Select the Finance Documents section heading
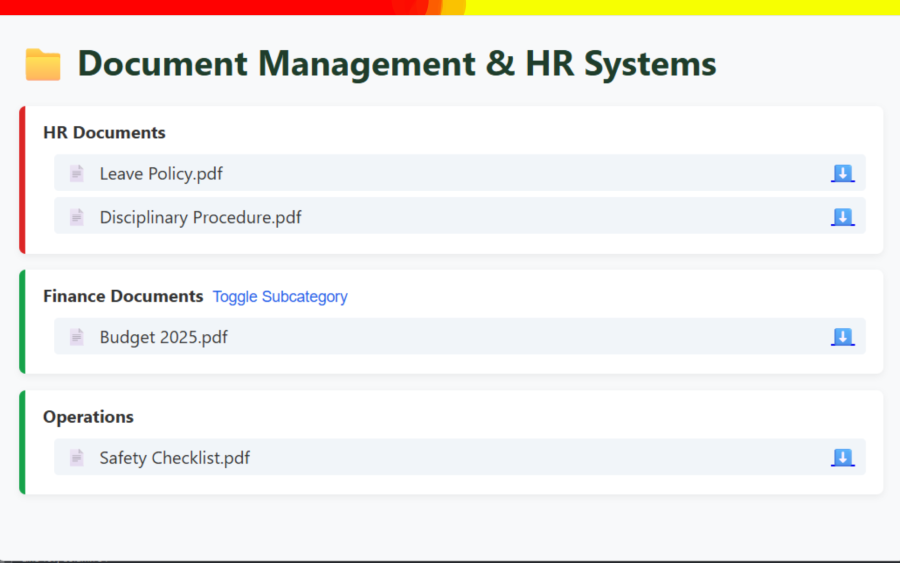The height and width of the screenshot is (563, 900). pyautogui.click(x=123, y=296)
